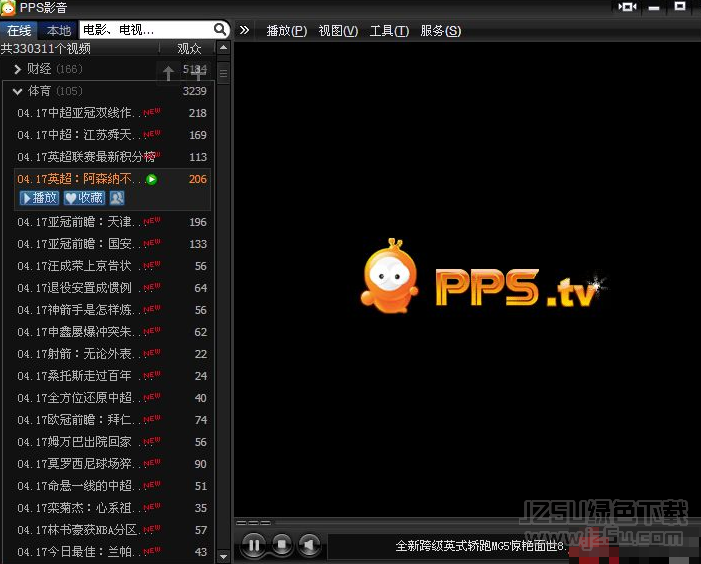Switch to the 本地 tab
The image size is (701, 564).
point(59,30)
